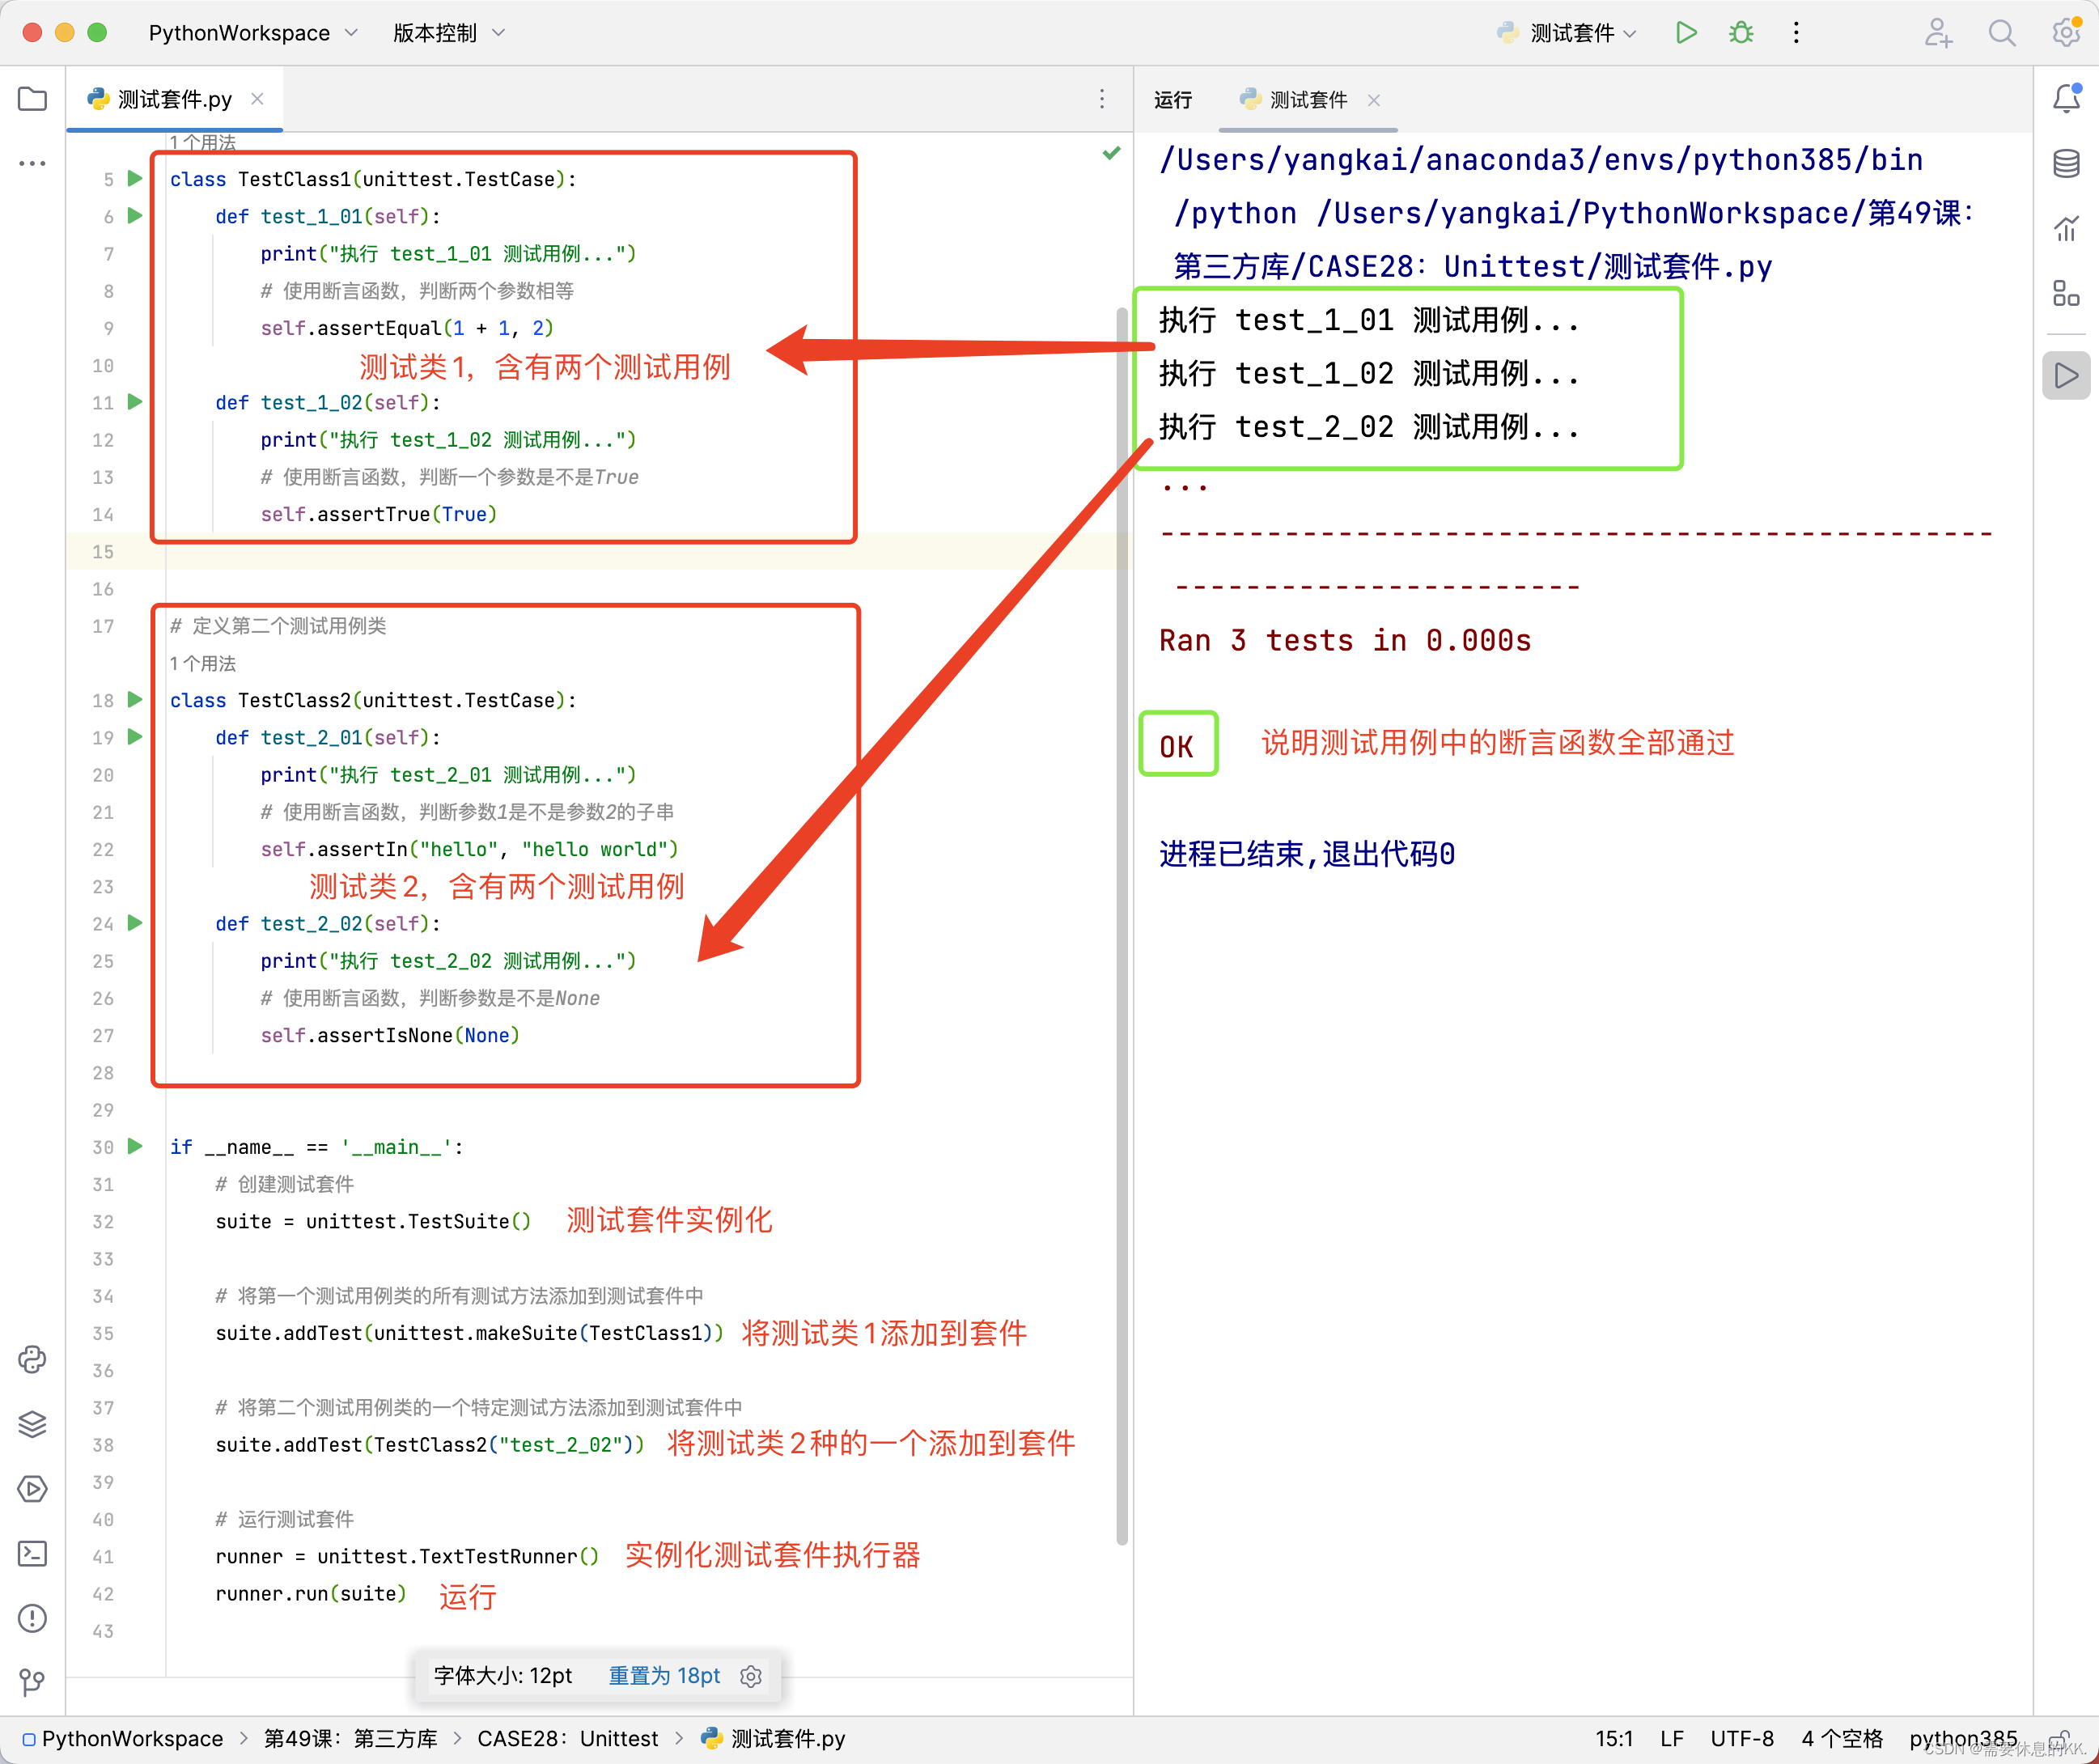Click CASE28：Unittest in the breadcrumb
Viewport: 2099px width, 1764px height.
567,1739
